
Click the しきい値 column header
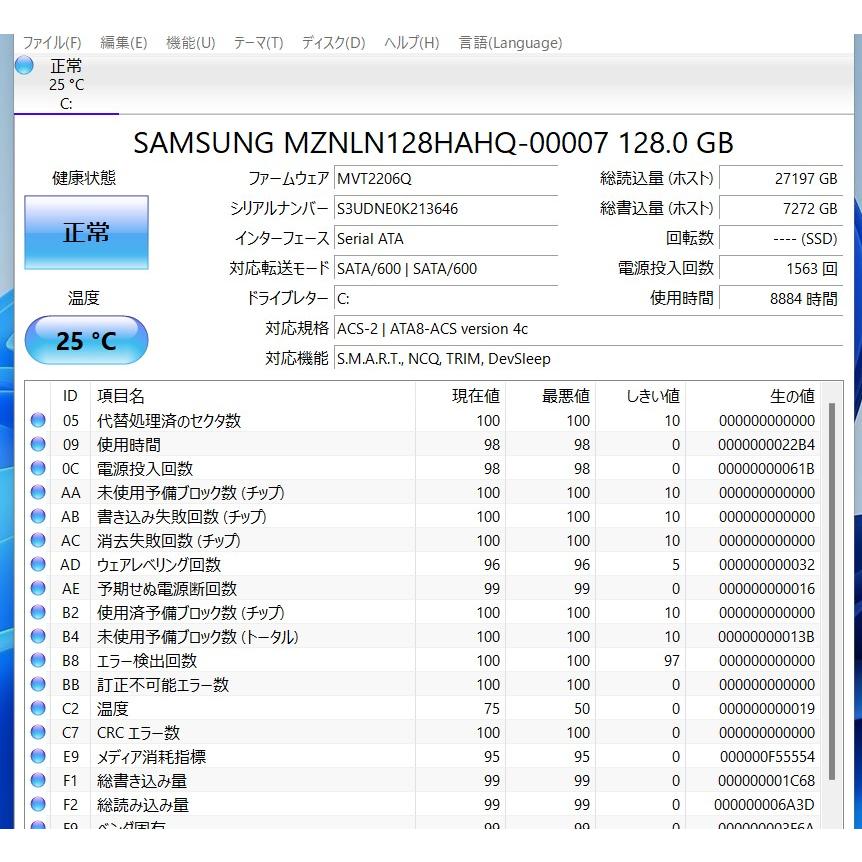[x=641, y=396]
